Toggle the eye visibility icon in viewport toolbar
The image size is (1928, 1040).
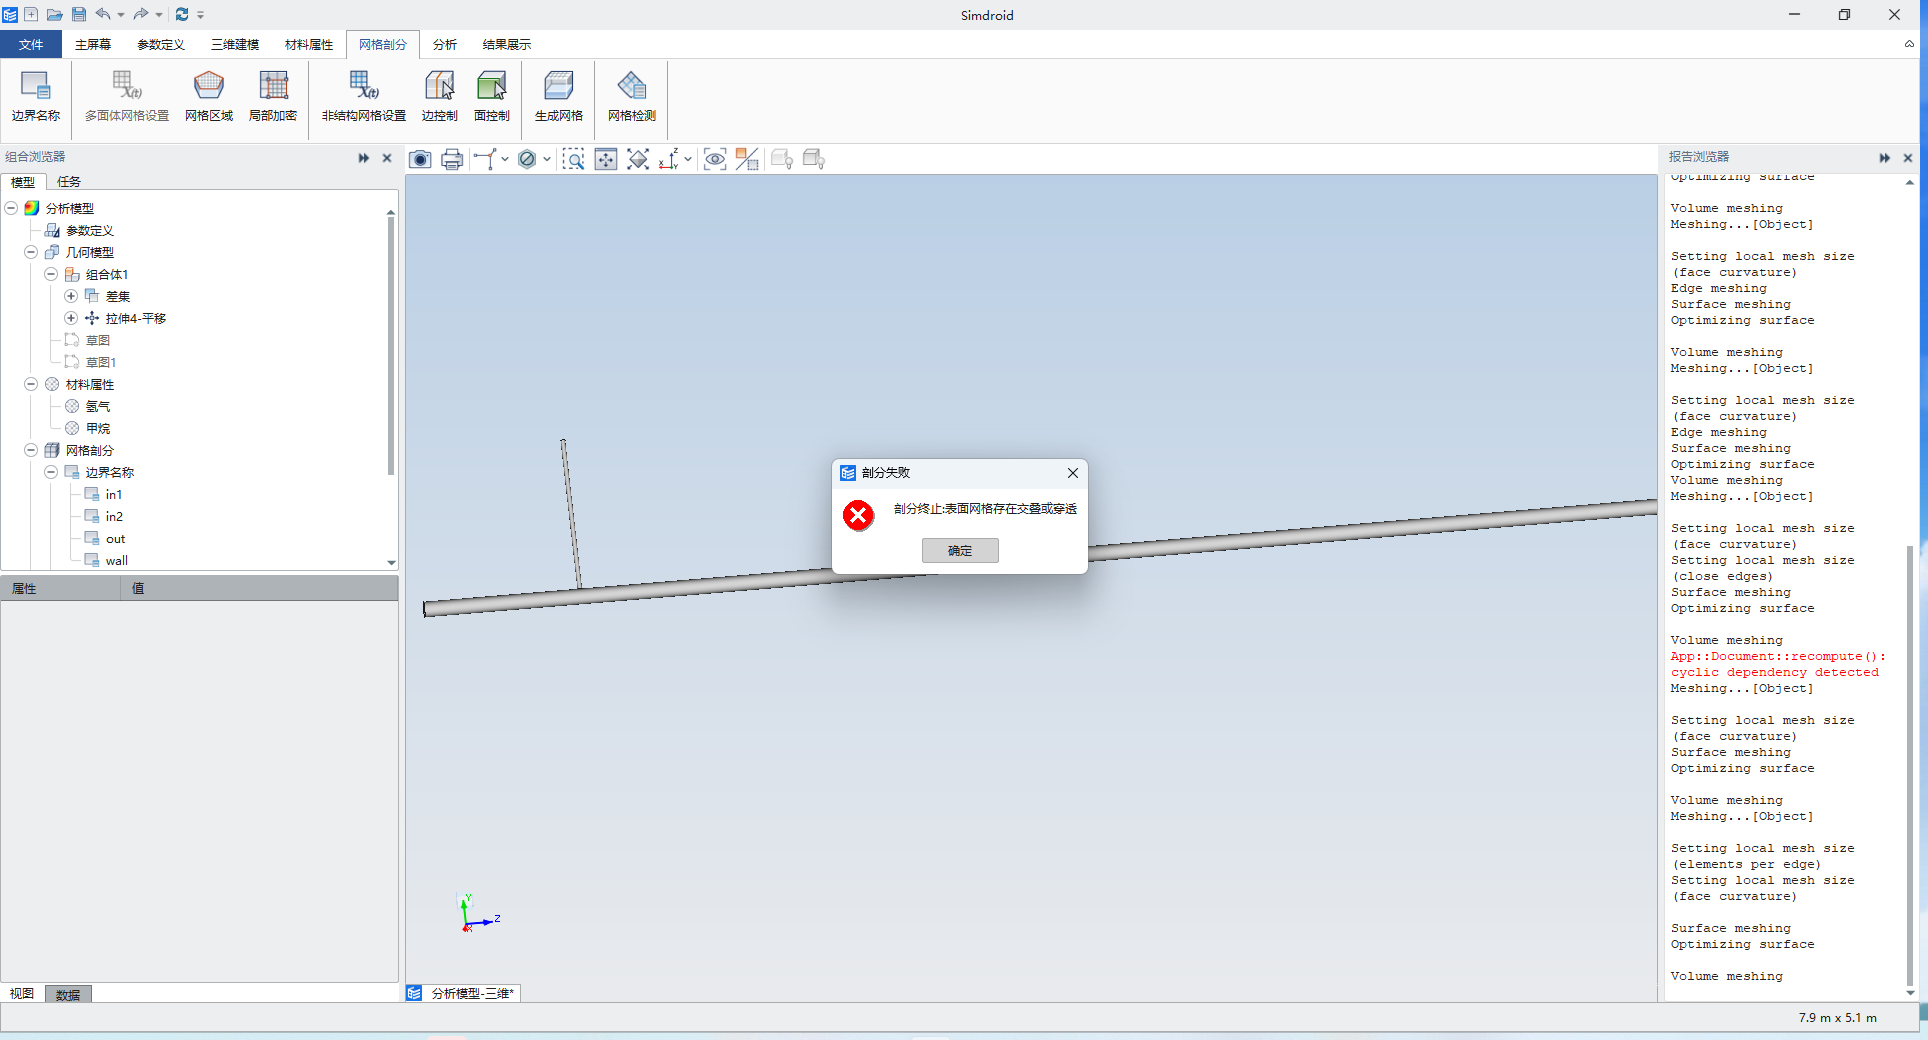coord(715,159)
